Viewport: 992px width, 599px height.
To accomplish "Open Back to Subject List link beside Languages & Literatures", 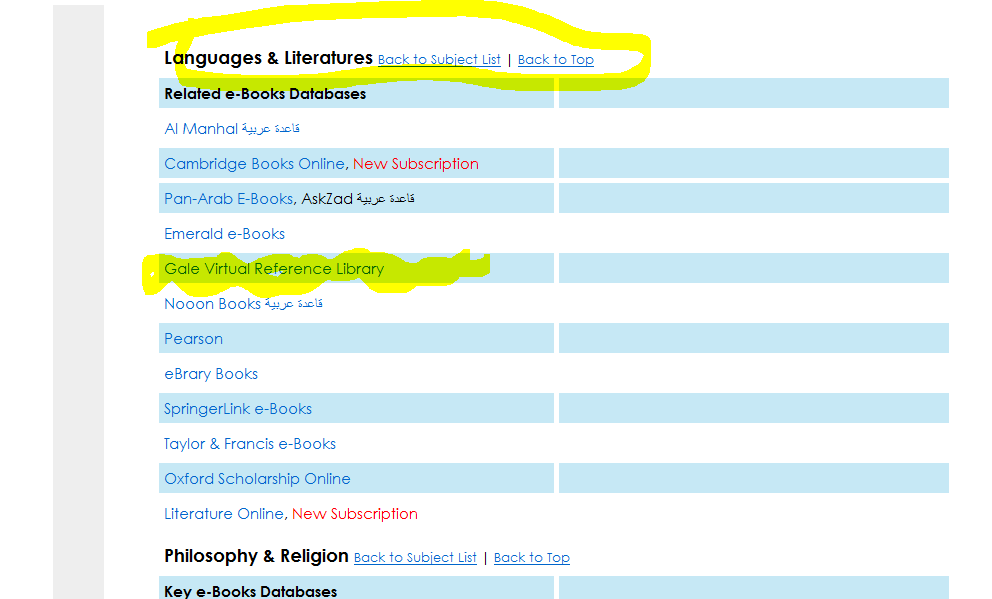I will tap(439, 59).
